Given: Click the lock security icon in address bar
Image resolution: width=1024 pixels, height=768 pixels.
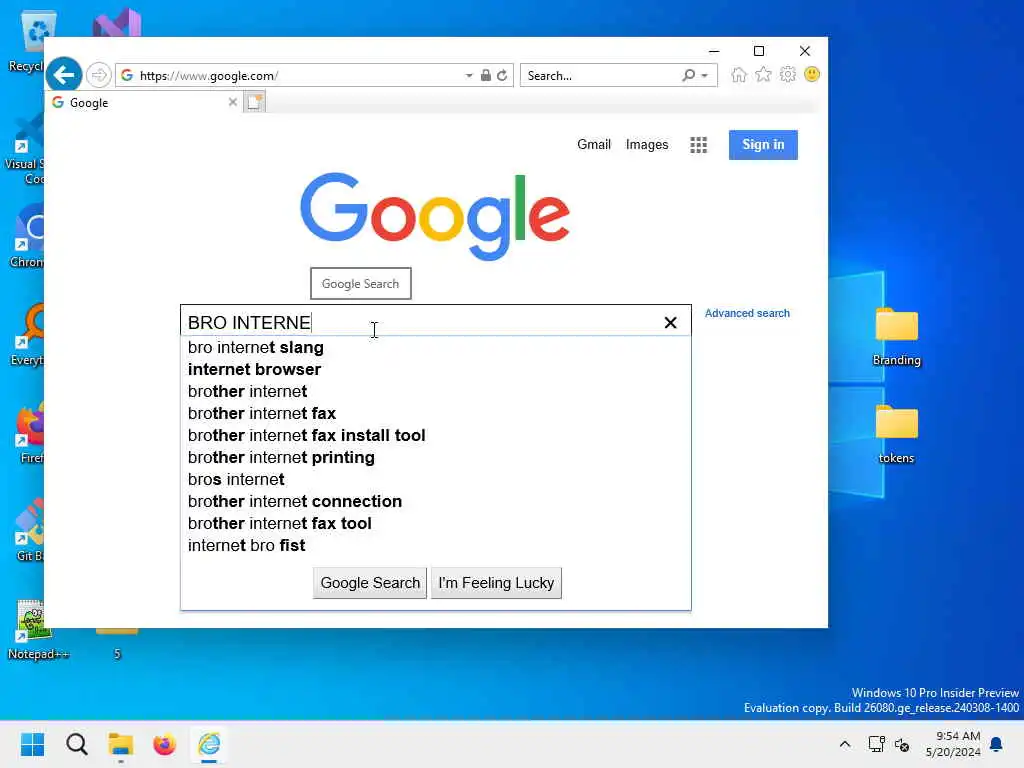Looking at the screenshot, I should (x=485, y=75).
